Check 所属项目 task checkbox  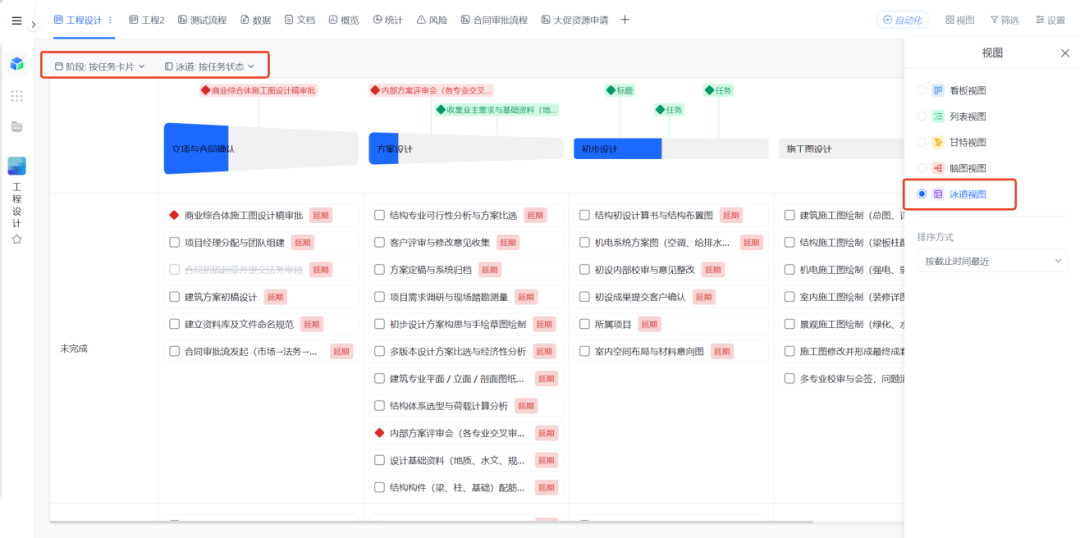coord(584,324)
